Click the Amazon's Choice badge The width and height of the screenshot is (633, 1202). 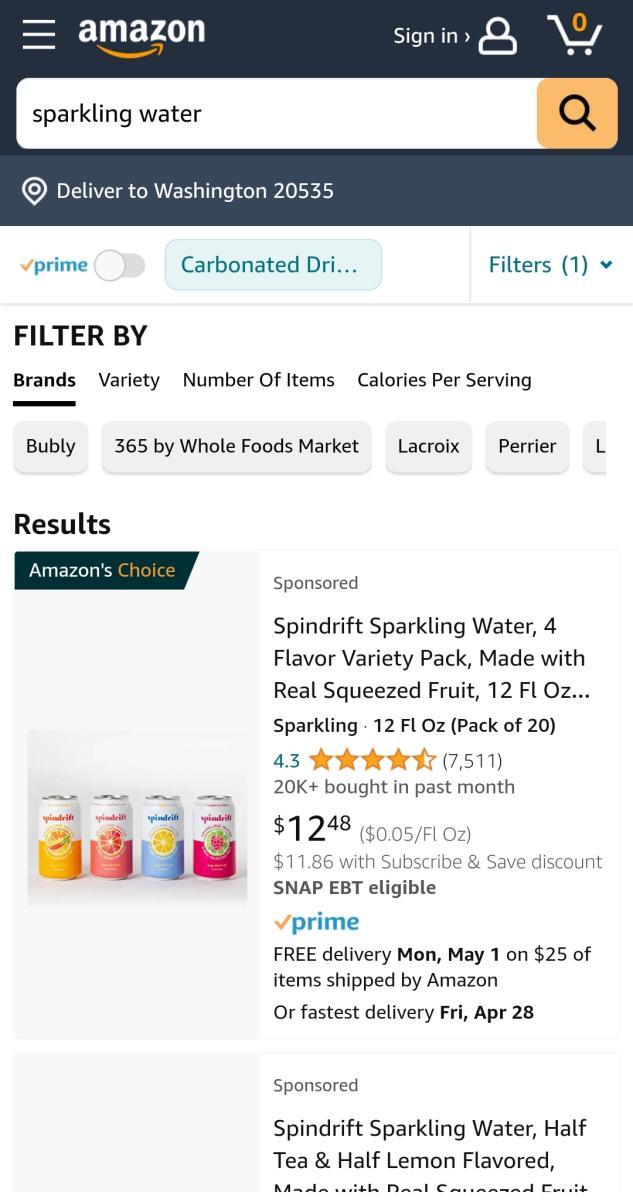tap(102, 570)
